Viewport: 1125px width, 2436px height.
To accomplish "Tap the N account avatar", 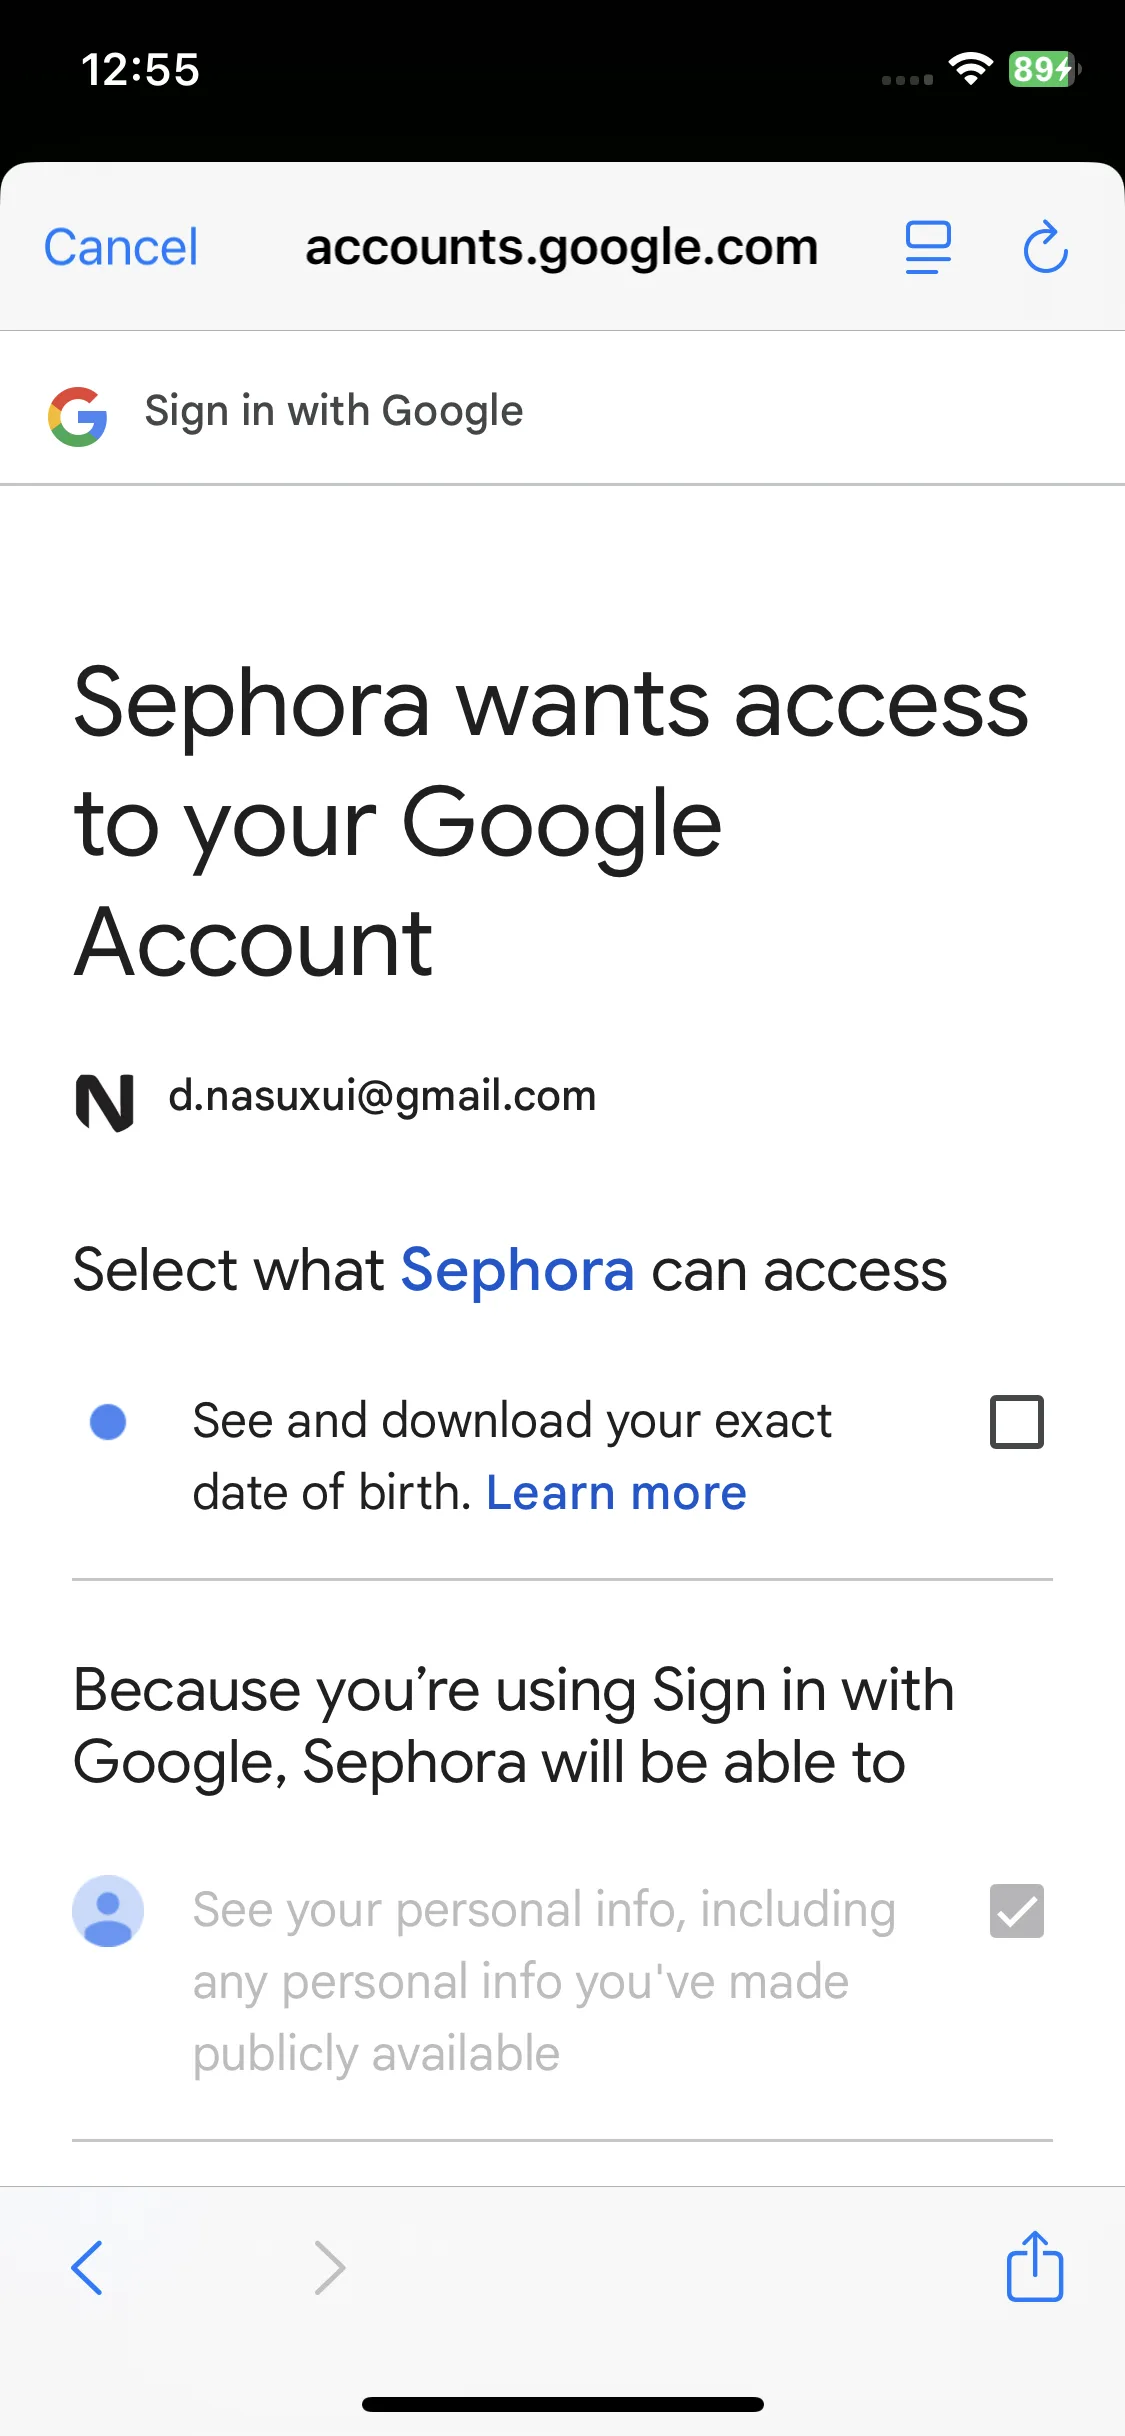I will [x=105, y=1103].
